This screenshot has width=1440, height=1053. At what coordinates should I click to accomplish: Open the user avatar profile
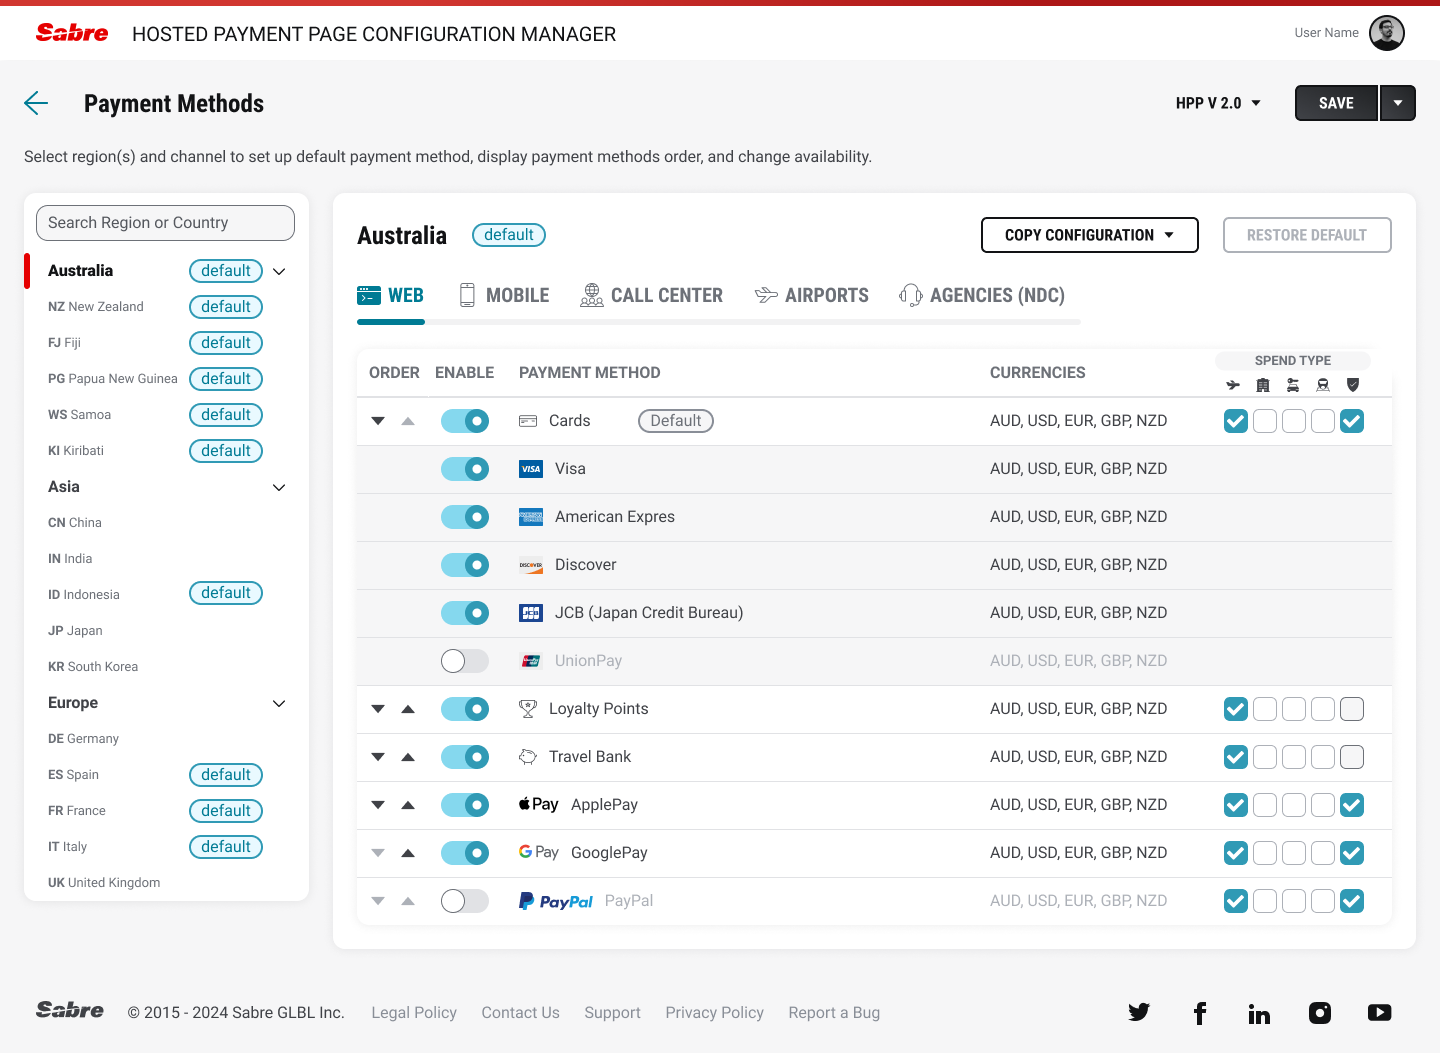point(1387,33)
